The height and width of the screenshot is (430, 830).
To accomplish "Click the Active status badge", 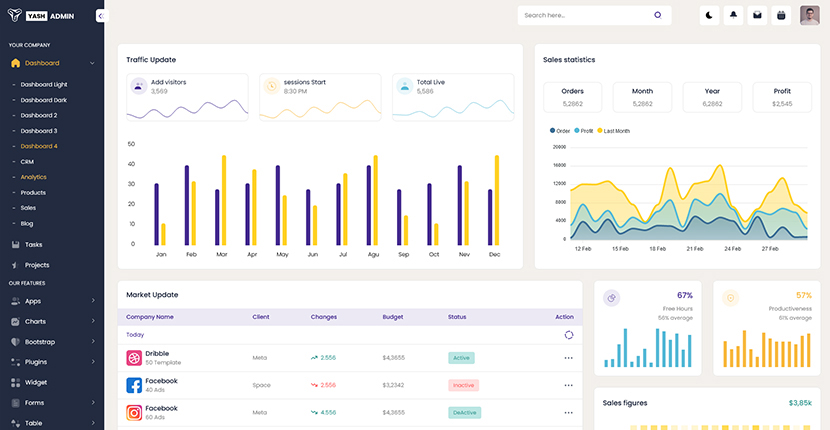I will [461, 358].
